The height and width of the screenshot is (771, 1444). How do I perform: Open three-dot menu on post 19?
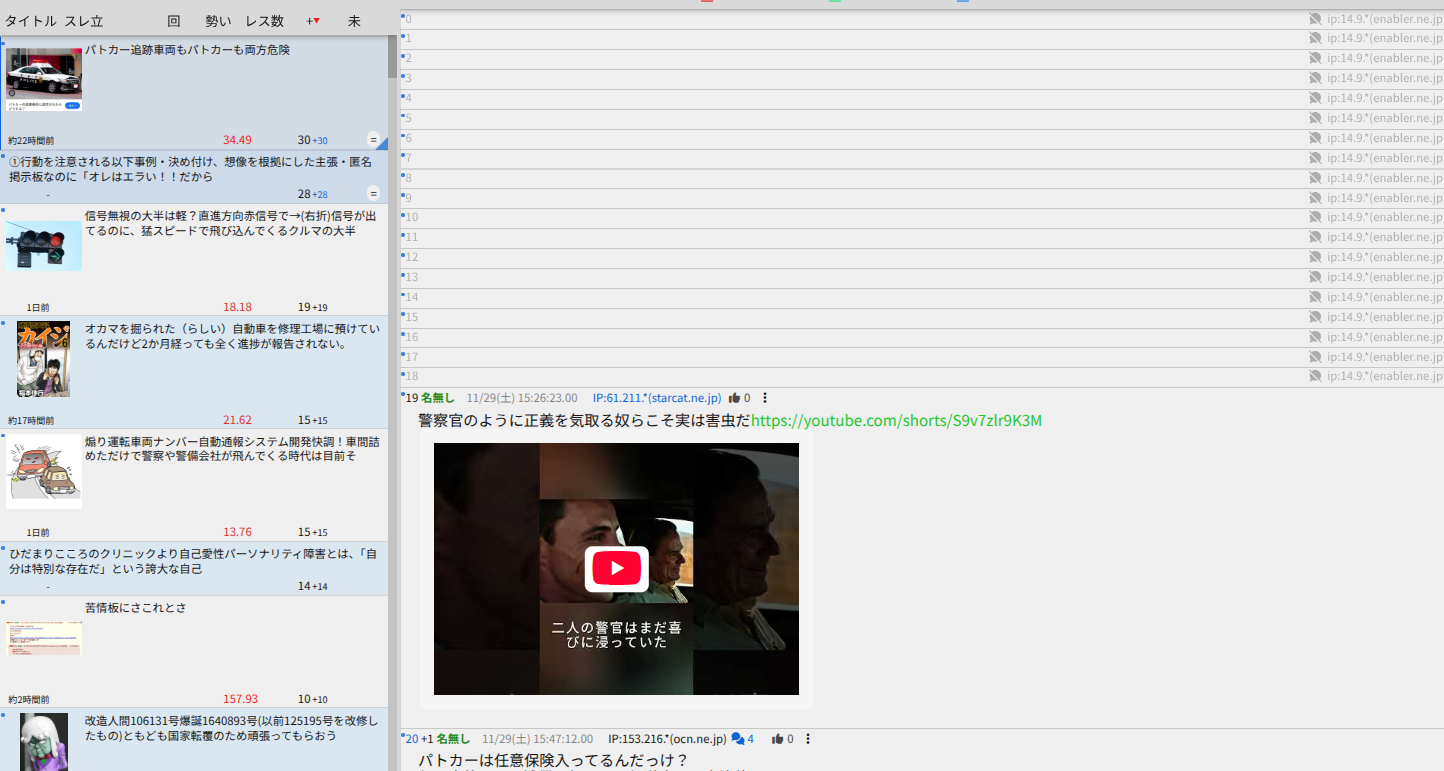click(x=765, y=398)
